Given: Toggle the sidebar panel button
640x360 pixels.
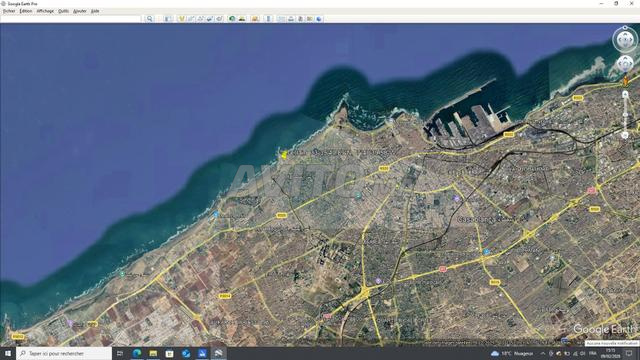Looking at the screenshot, I should point(167,19).
